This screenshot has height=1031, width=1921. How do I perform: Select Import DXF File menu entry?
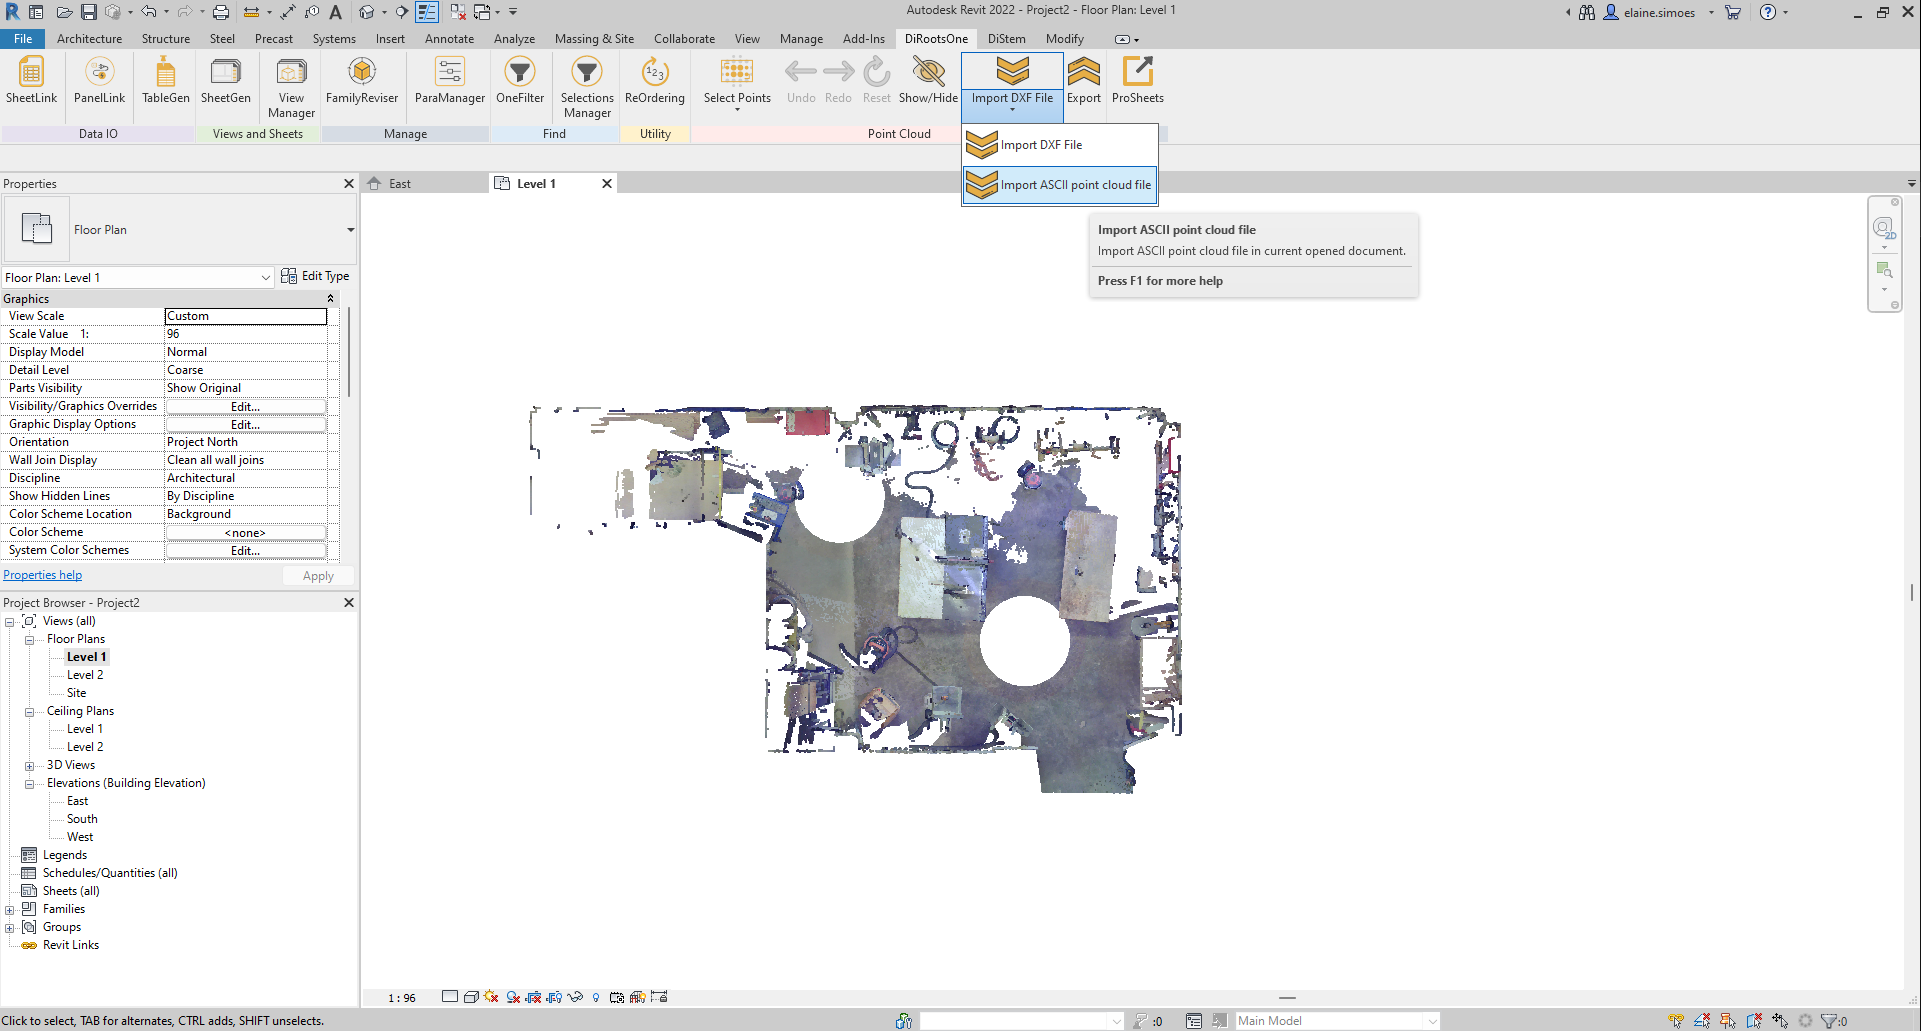[x=1041, y=145]
